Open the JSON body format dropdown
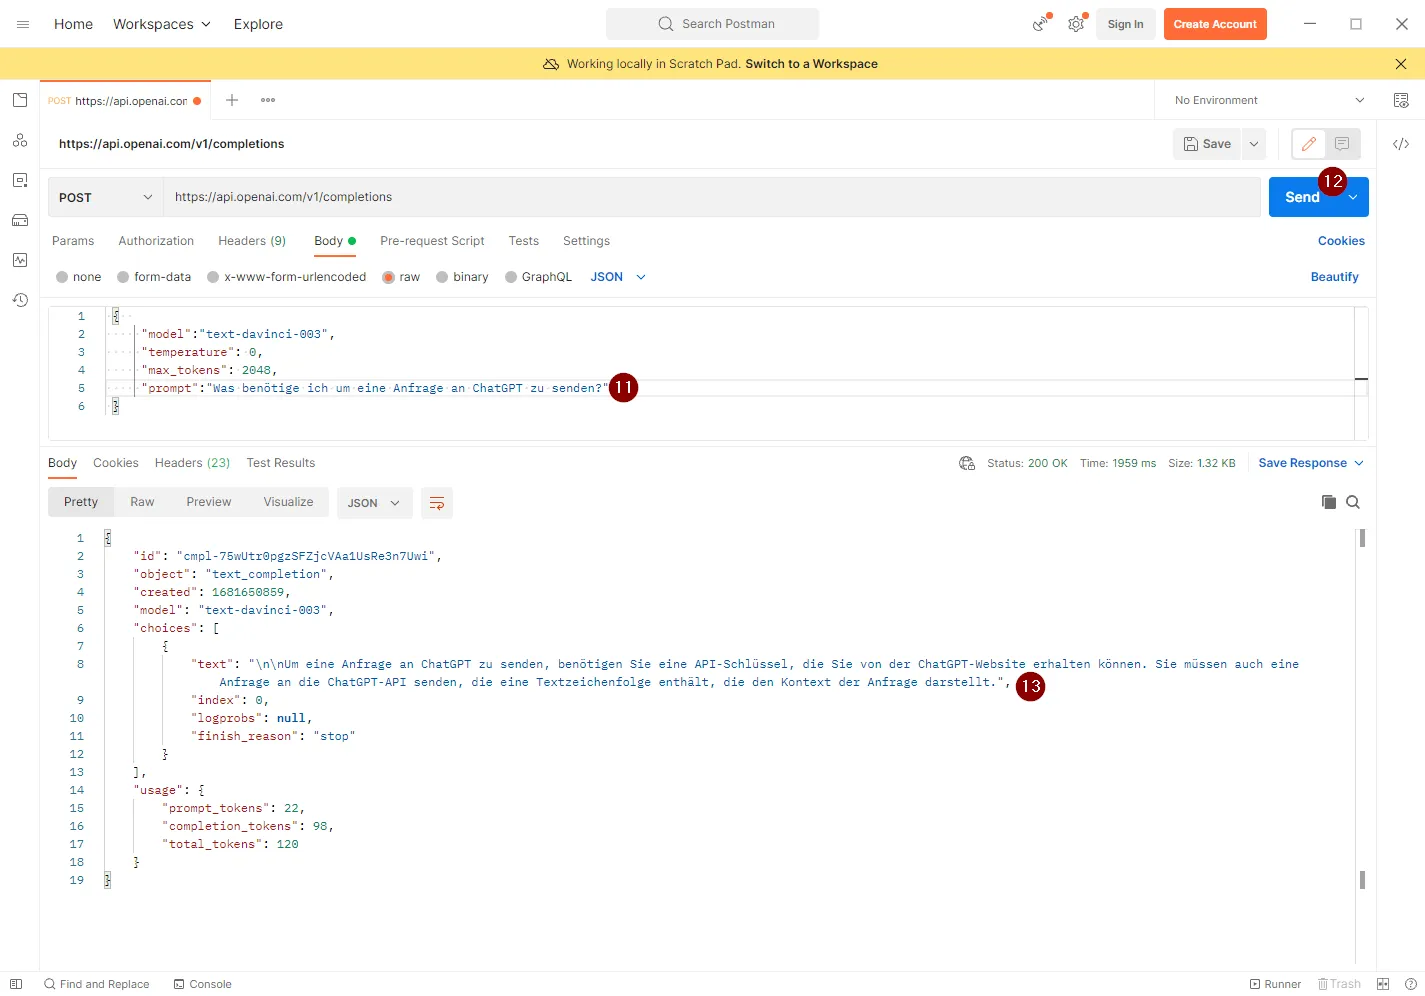Screen dimensions: 1425x996 618,277
